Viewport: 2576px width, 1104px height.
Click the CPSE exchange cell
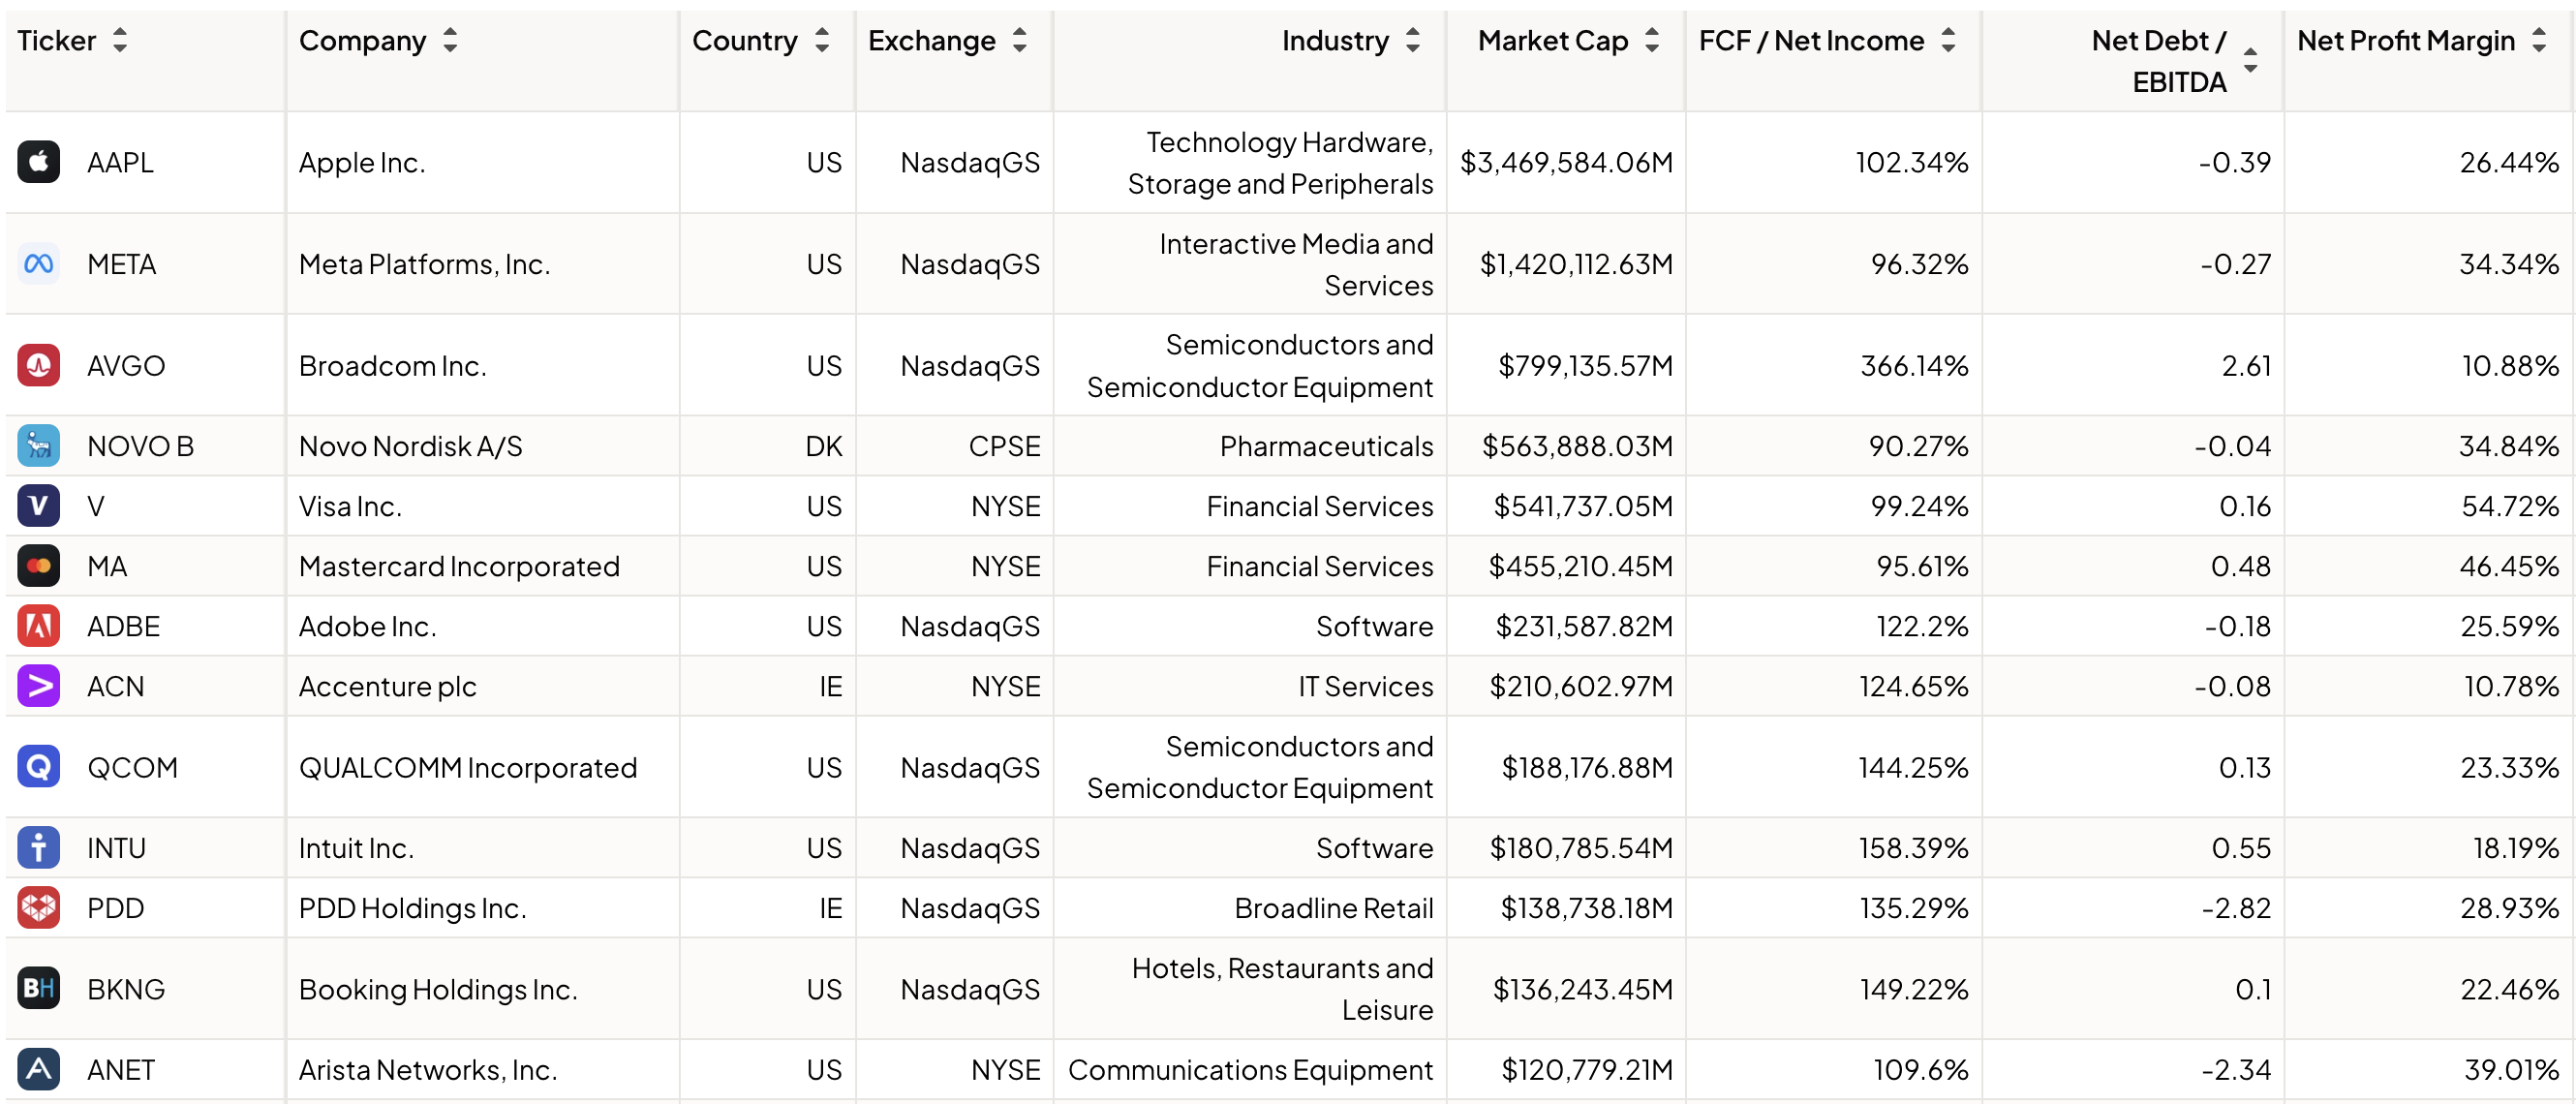pyautogui.click(x=1004, y=446)
